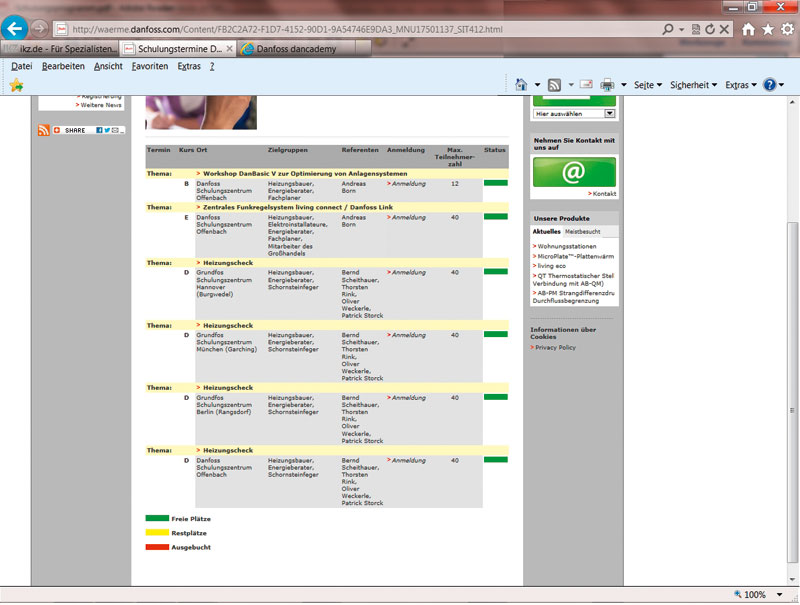800x605 pixels.
Task: Open the Sicherheit dropdown menu
Action: 693,85
